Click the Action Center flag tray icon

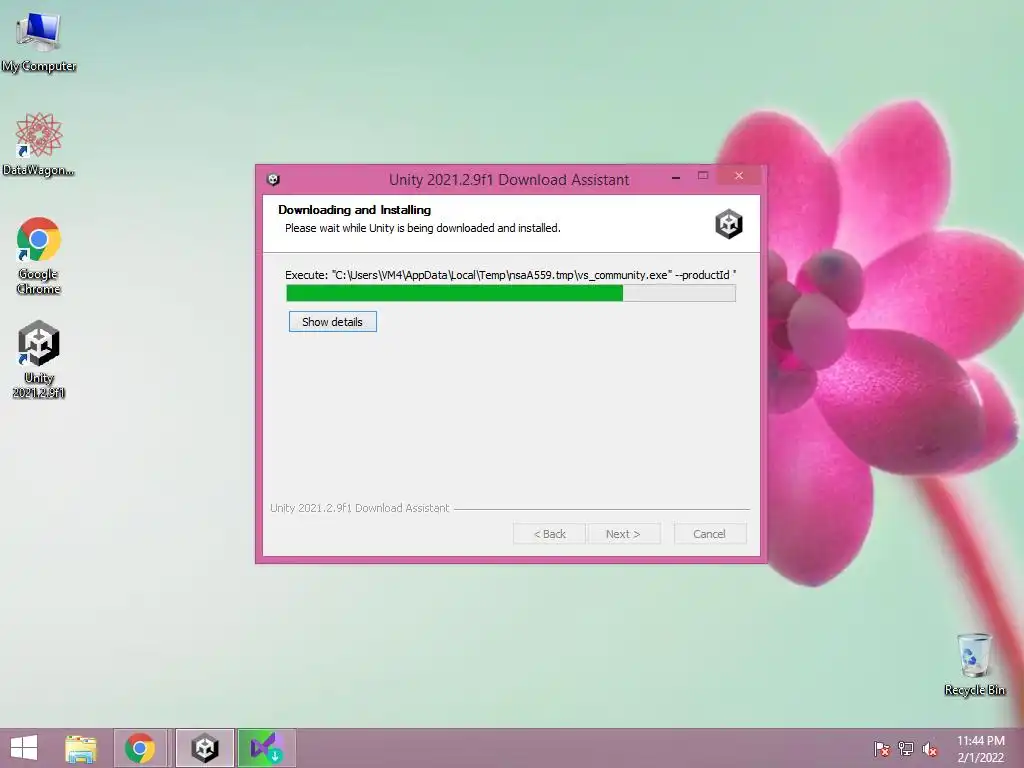click(882, 749)
